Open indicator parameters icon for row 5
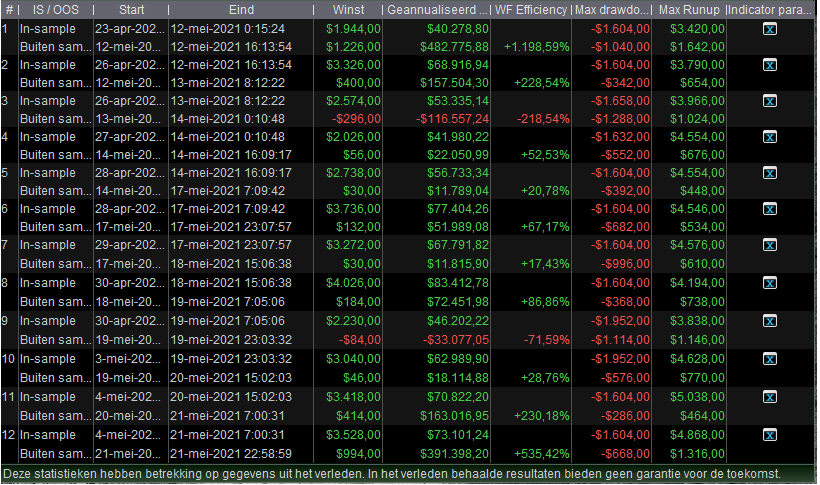 769,173
